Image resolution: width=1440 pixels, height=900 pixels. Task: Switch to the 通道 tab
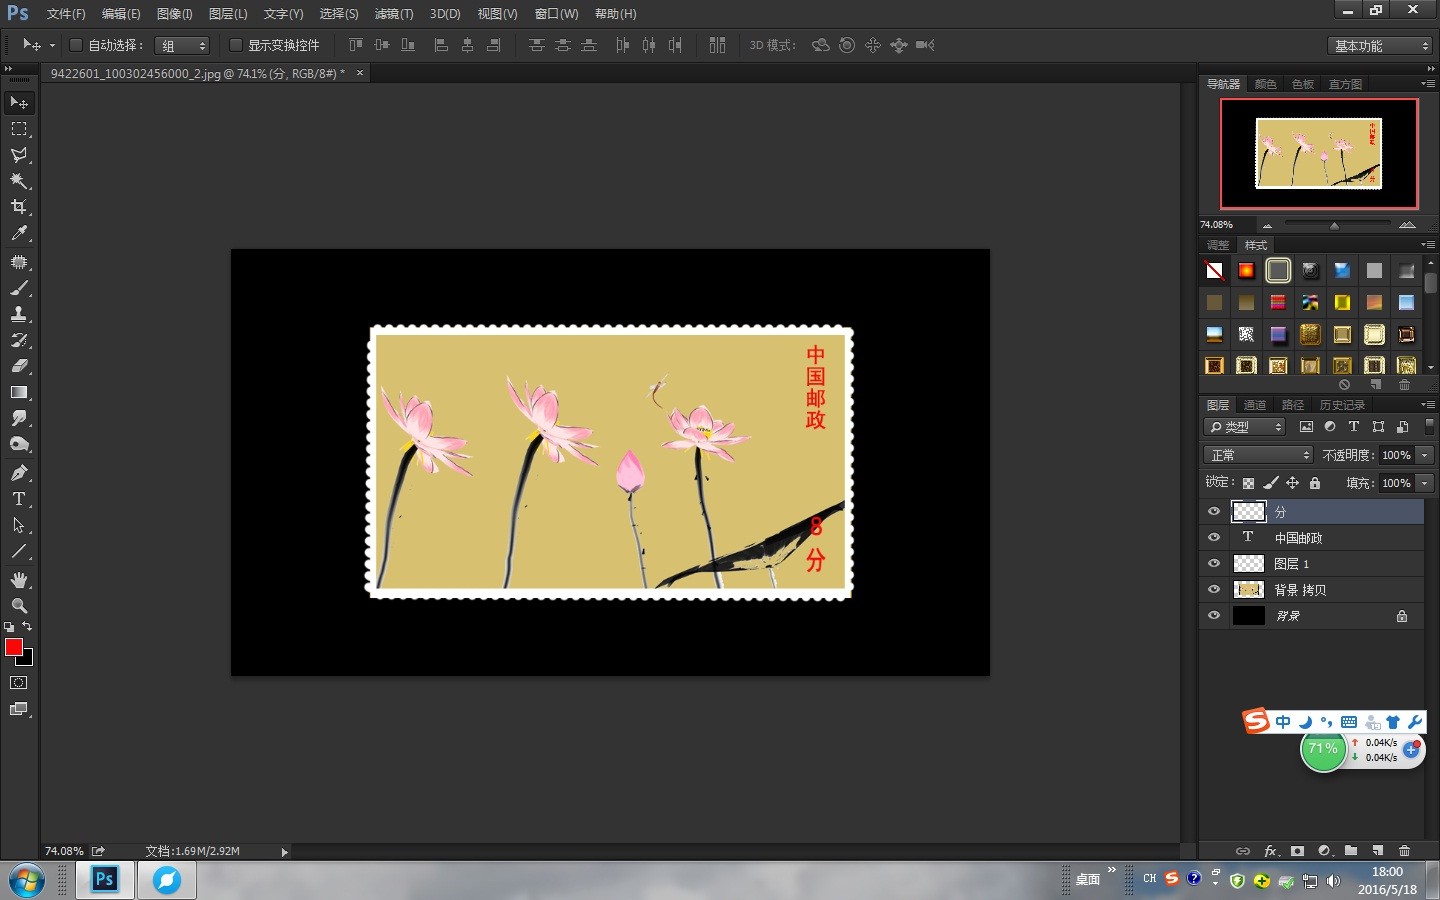pyautogui.click(x=1254, y=405)
